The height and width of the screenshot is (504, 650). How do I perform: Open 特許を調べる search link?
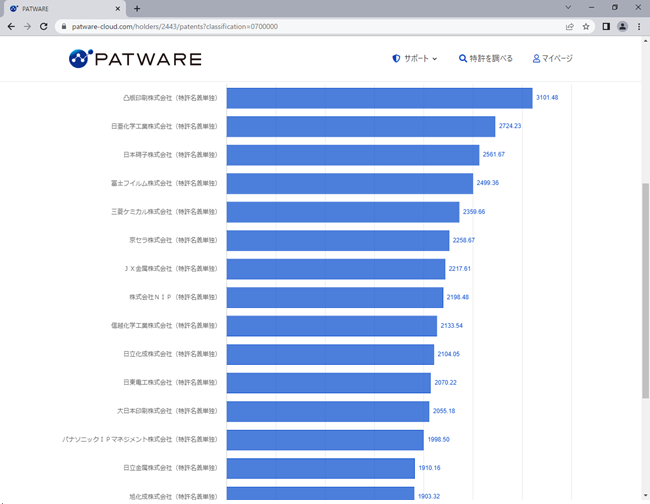point(486,59)
